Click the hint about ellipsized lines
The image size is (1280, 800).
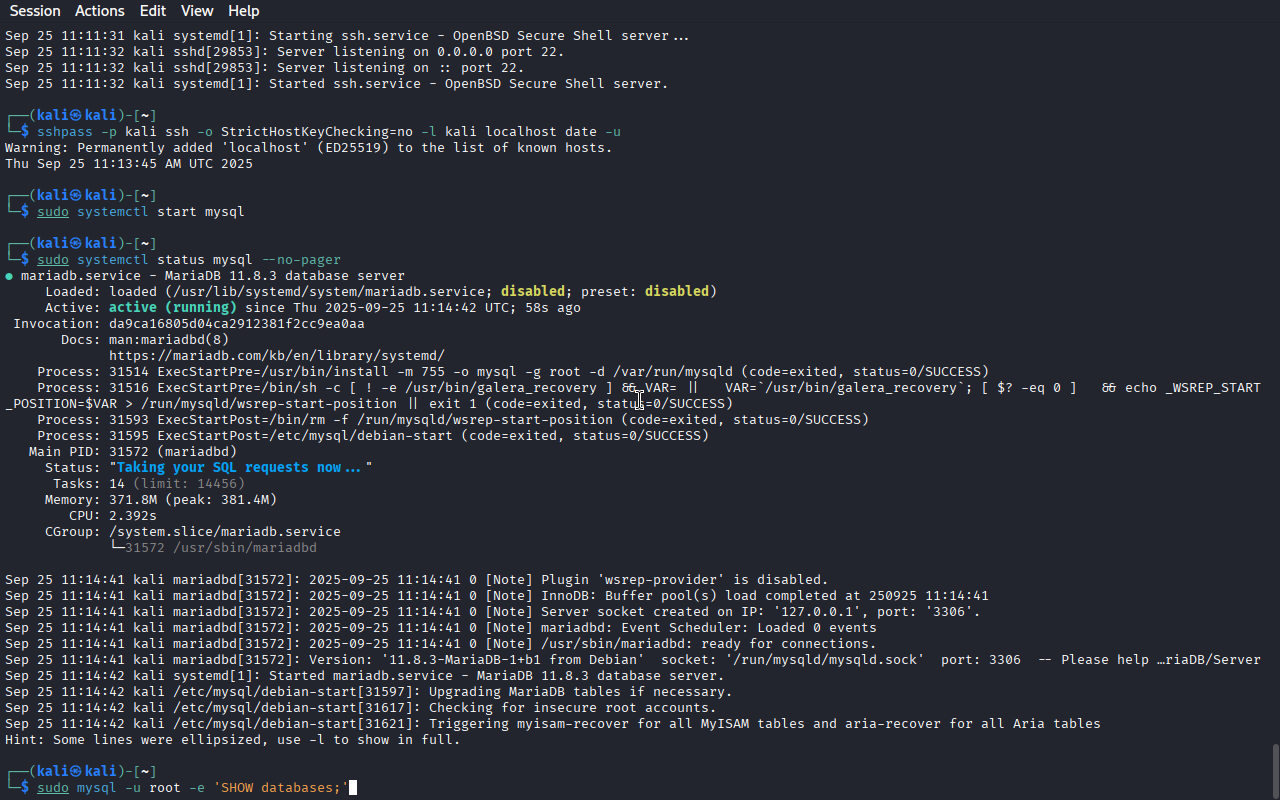pyautogui.click(x=232, y=740)
